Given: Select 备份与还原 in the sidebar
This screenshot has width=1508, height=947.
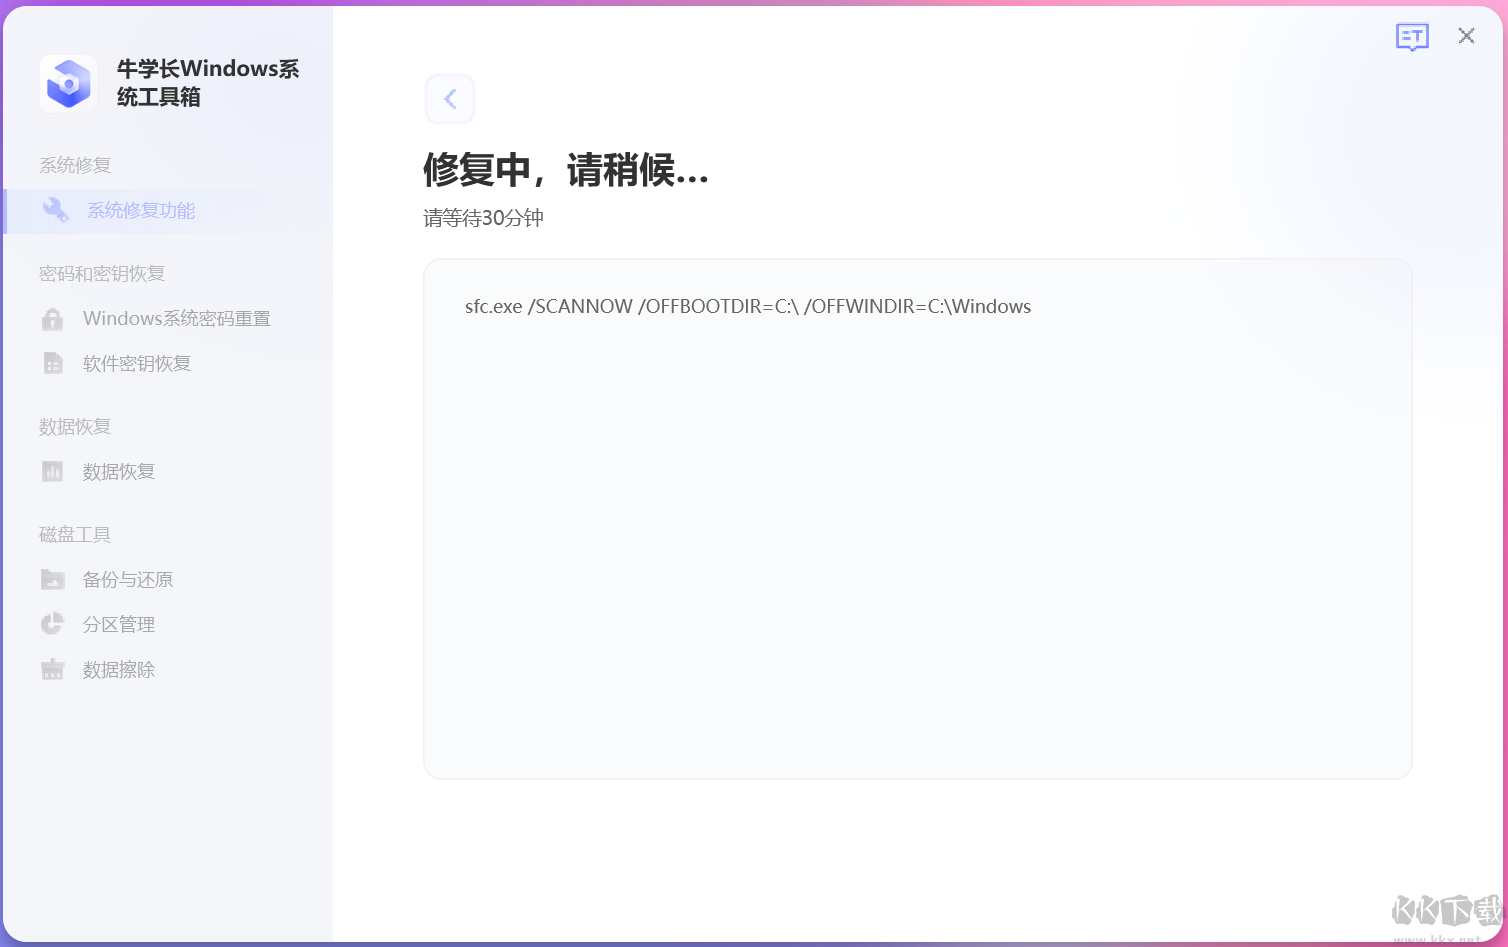Looking at the screenshot, I should point(127,579).
